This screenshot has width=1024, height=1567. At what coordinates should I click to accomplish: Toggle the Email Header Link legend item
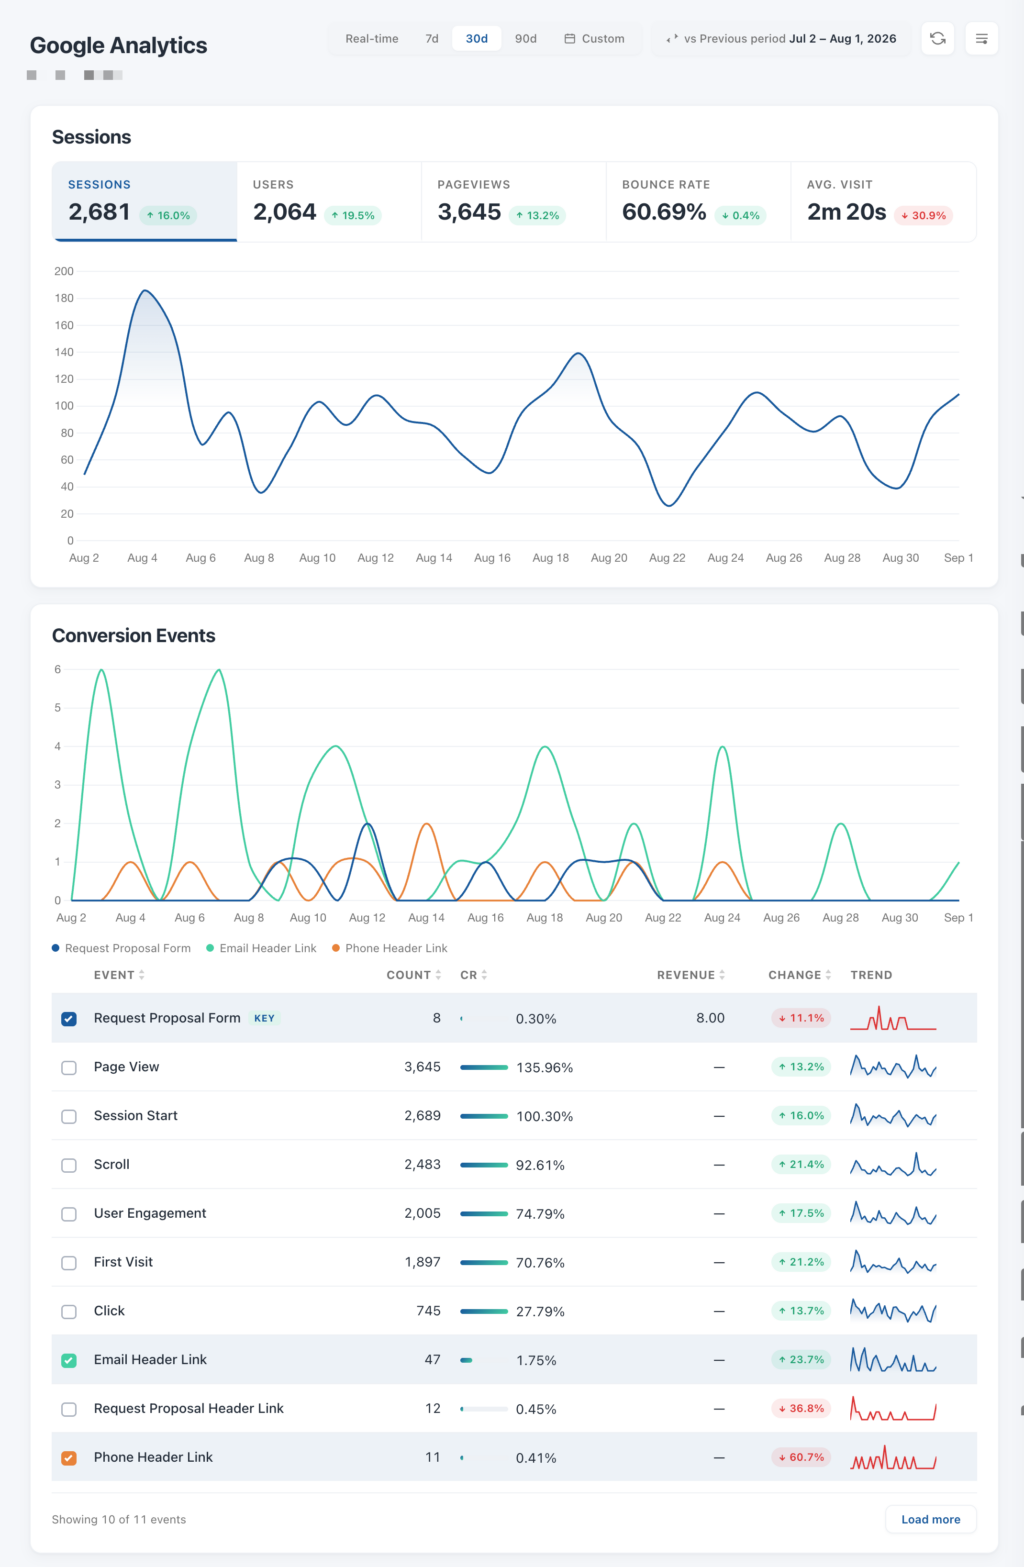(261, 948)
